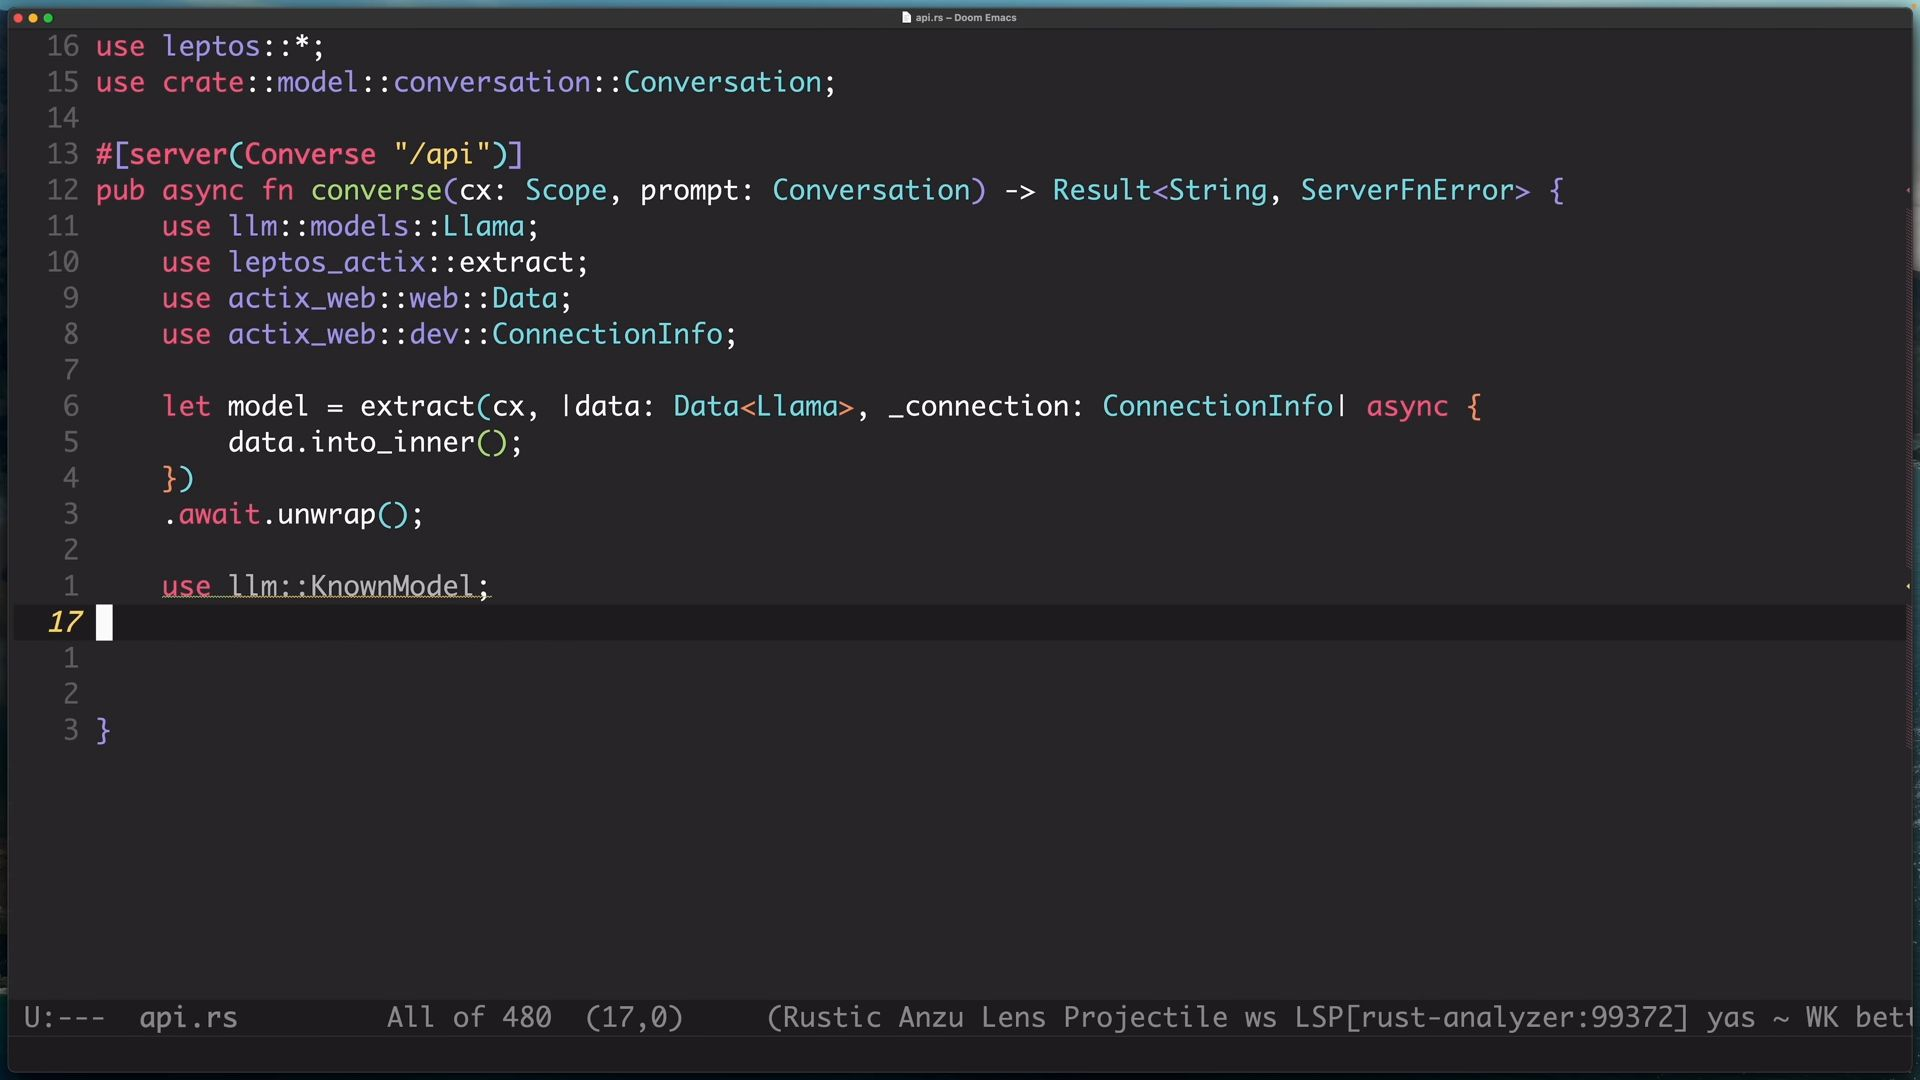Click the yellow minimize window button
1920x1080 pixels.
click(x=33, y=18)
